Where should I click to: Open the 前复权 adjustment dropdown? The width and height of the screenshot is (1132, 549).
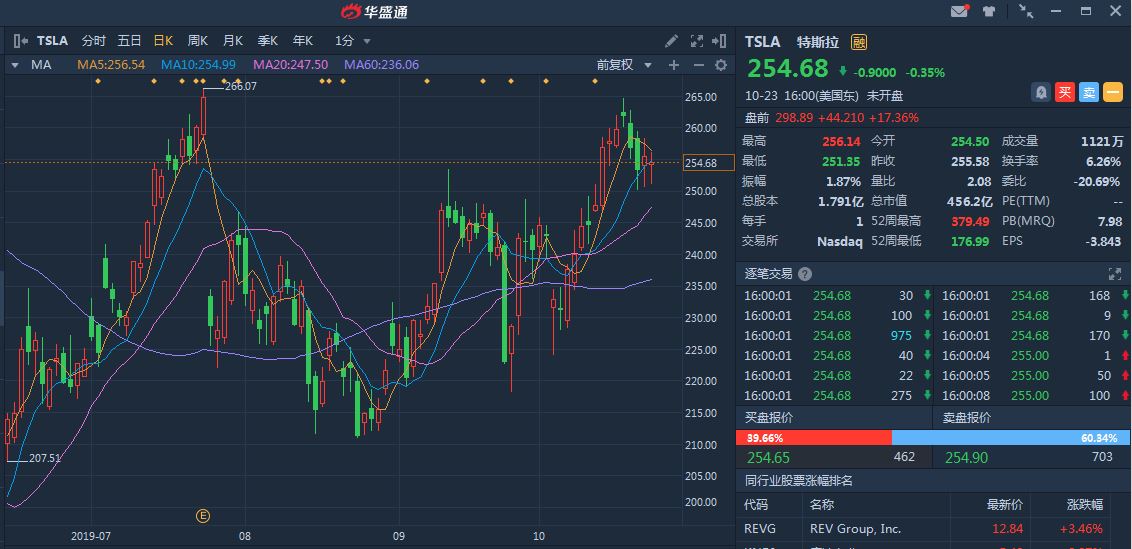click(x=623, y=65)
